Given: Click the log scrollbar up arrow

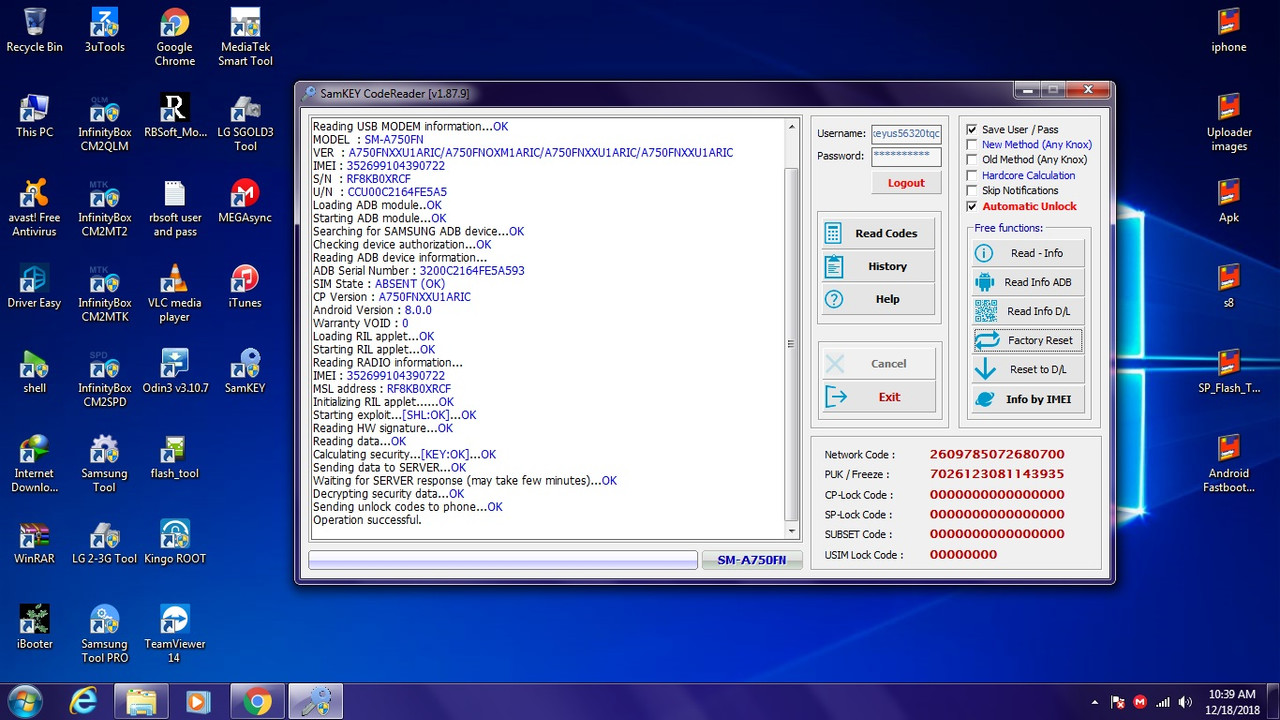Looking at the screenshot, I should click(792, 127).
